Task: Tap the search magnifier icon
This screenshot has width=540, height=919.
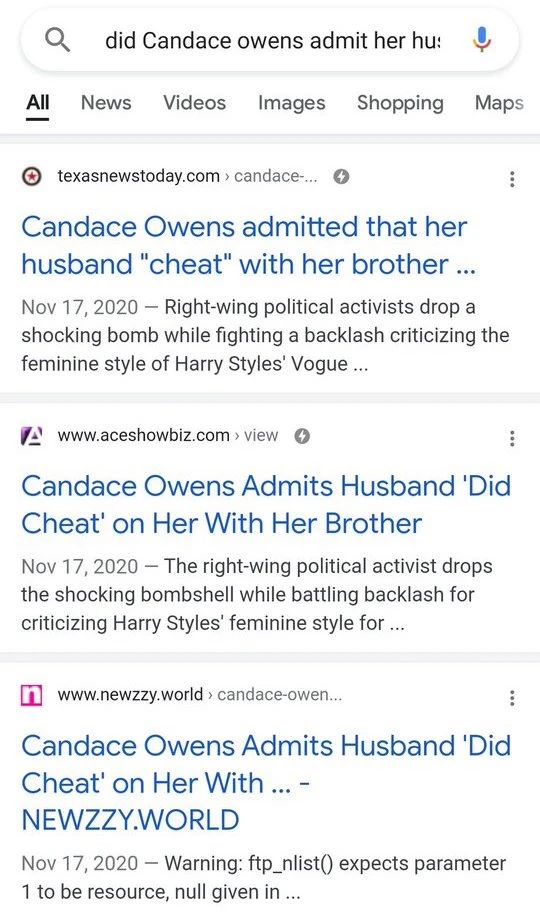Action: pos(58,40)
